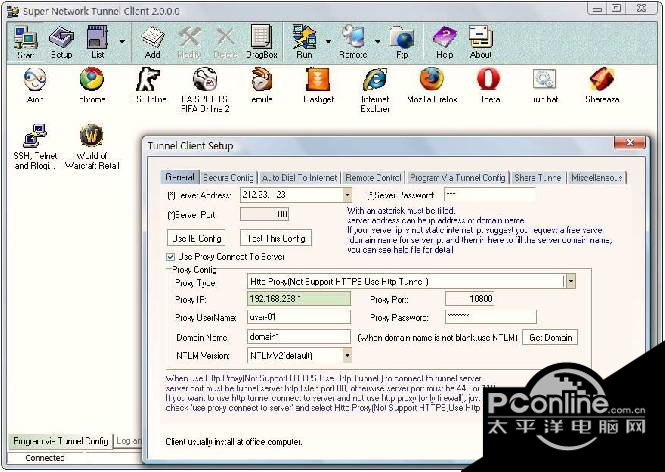This screenshot has height=472, width=665.
Task: Open the Auto Dial To Internet tab
Action: point(299,177)
